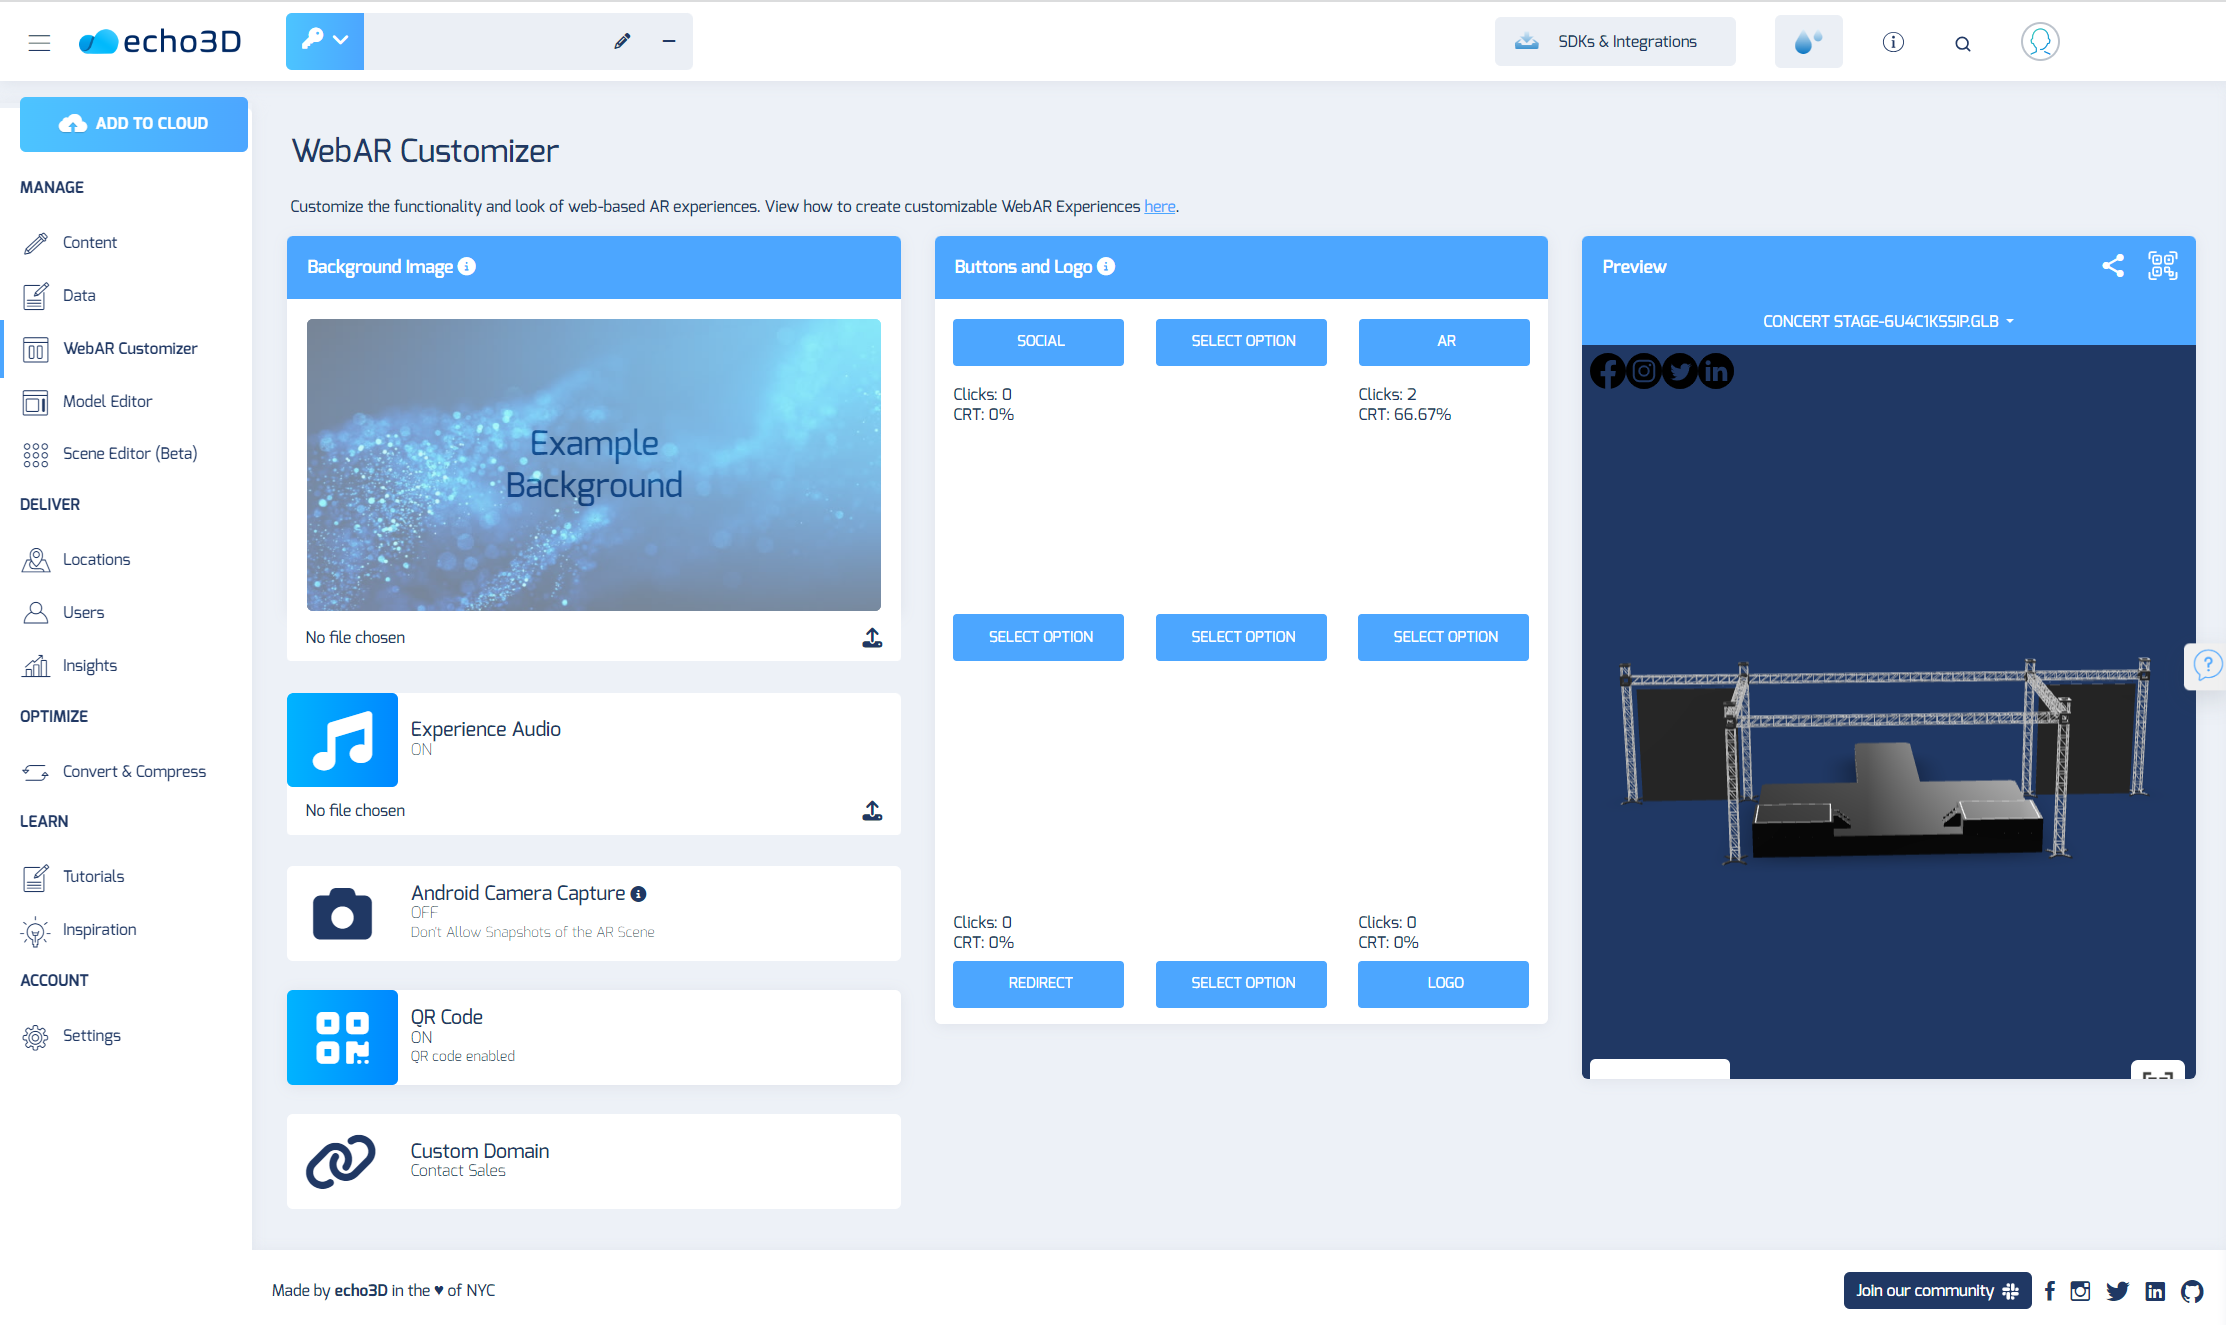Open Select Option dropdown next to Social

(1241, 342)
